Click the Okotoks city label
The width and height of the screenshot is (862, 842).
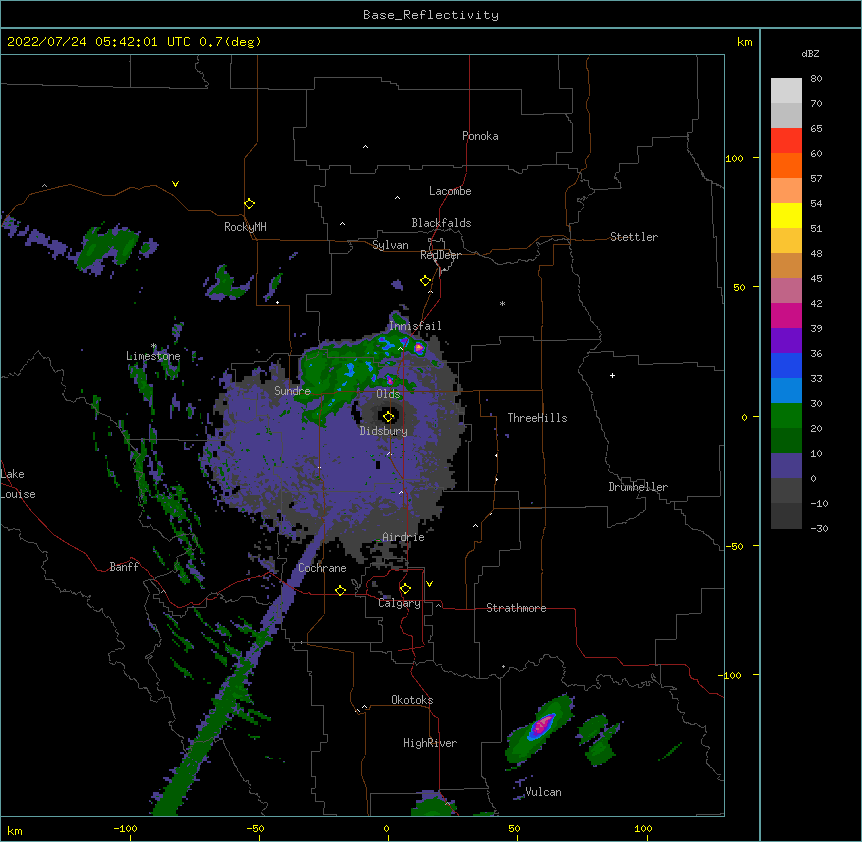[412, 700]
